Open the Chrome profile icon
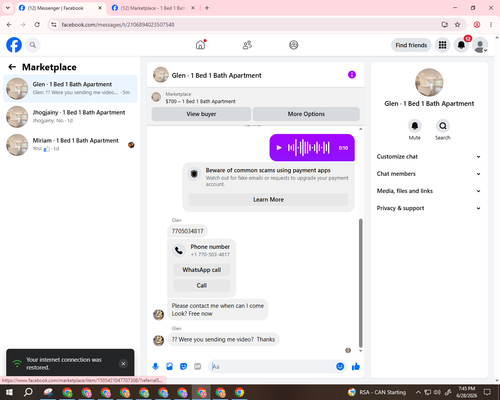The height and width of the screenshot is (400, 500). pyautogui.click(x=477, y=25)
